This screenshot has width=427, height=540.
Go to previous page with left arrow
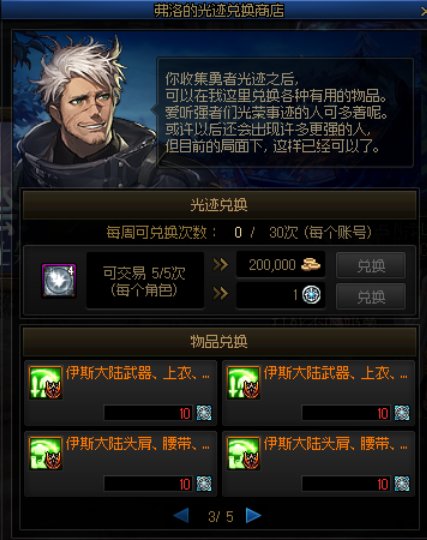(x=181, y=516)
